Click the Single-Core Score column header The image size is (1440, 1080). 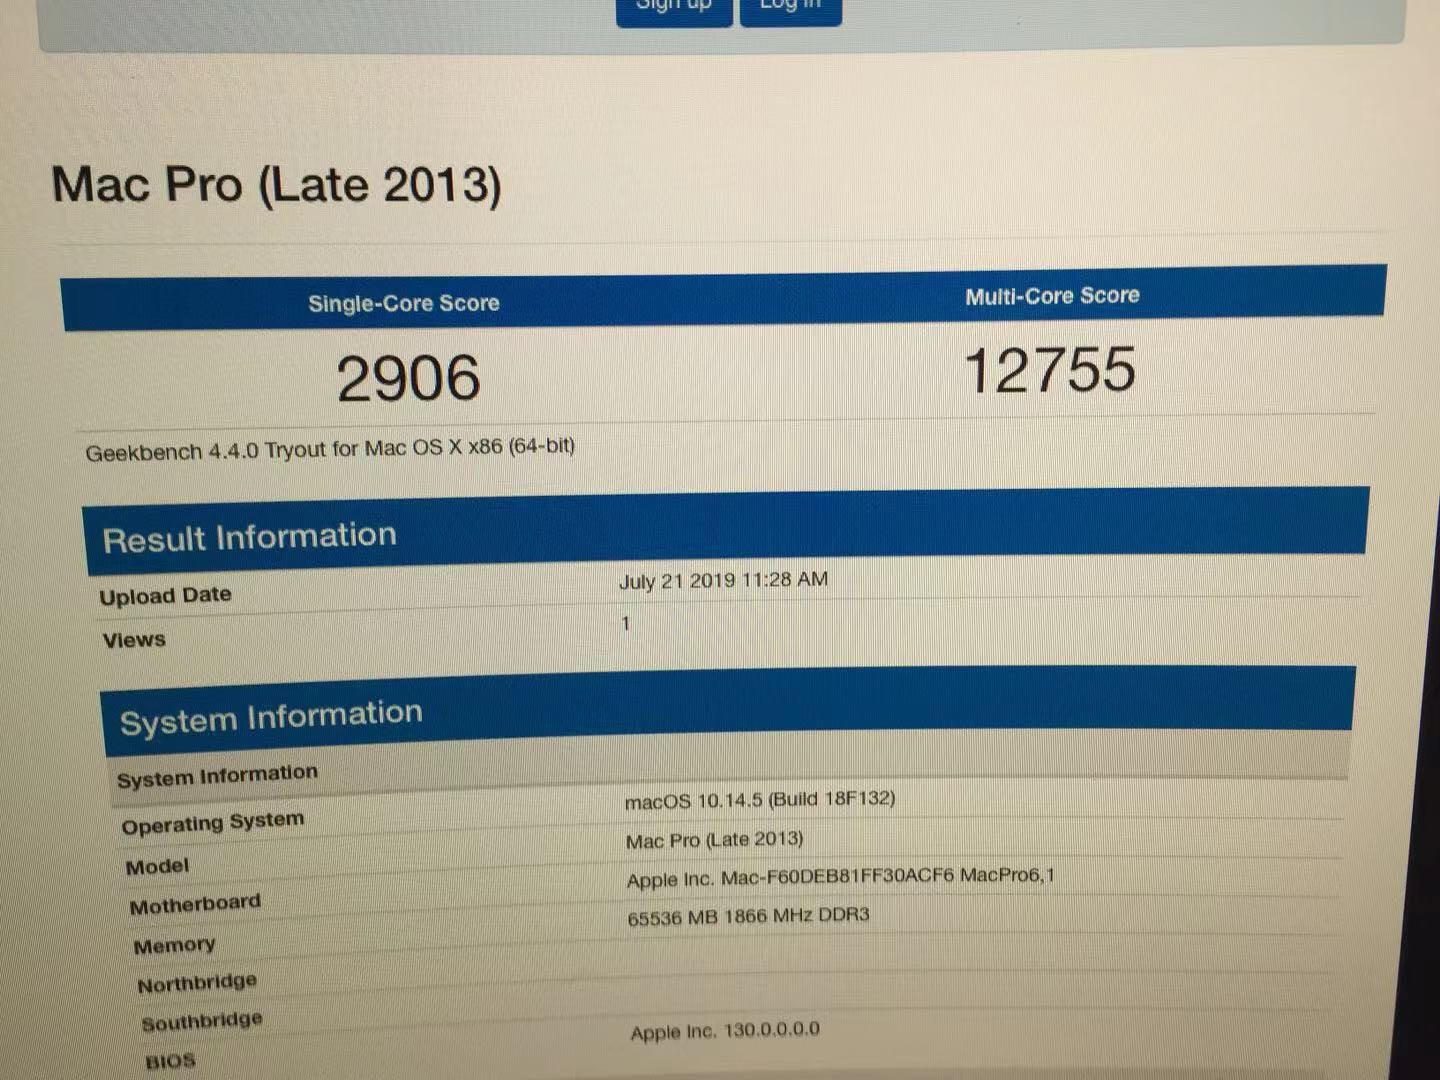pyautogui.click(x=403, y=303)
